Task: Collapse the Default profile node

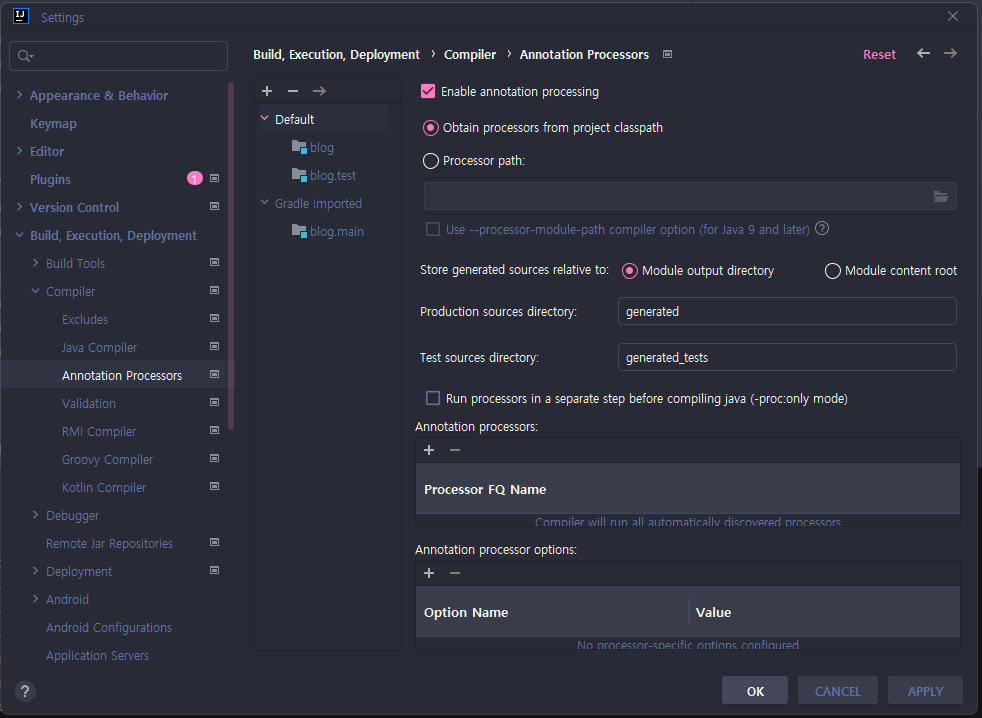Action: 264,118
